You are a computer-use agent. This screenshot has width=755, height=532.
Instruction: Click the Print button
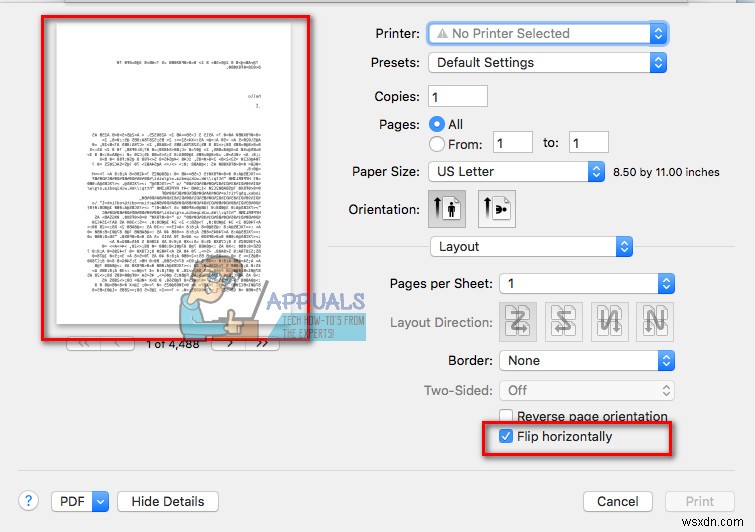pyautogui.click(x=700, y=502)
